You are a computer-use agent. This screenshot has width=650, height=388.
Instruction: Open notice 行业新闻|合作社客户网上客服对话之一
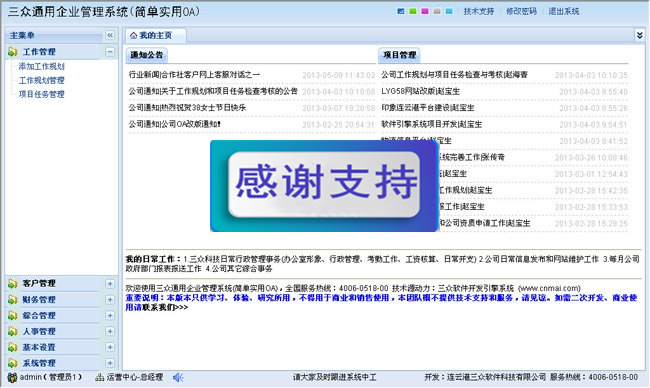194,75
